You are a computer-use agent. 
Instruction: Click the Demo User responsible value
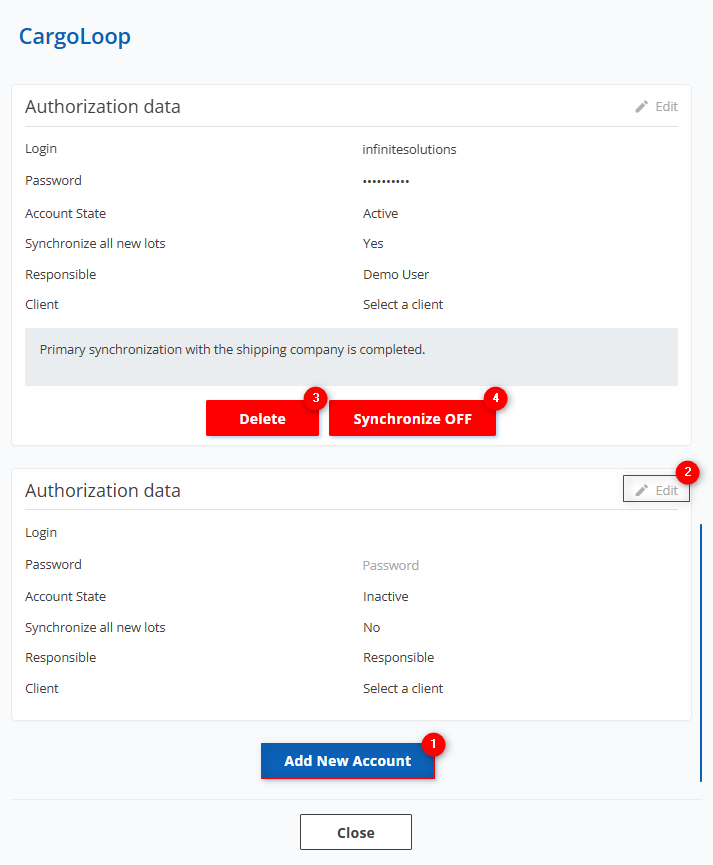[396, 274]
